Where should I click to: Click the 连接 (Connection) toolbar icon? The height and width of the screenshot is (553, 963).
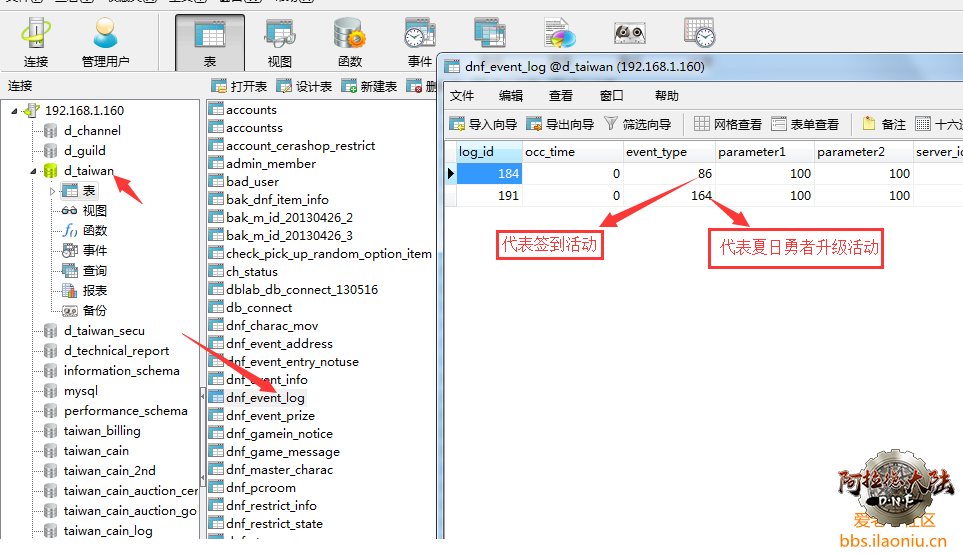click(36, 42)
